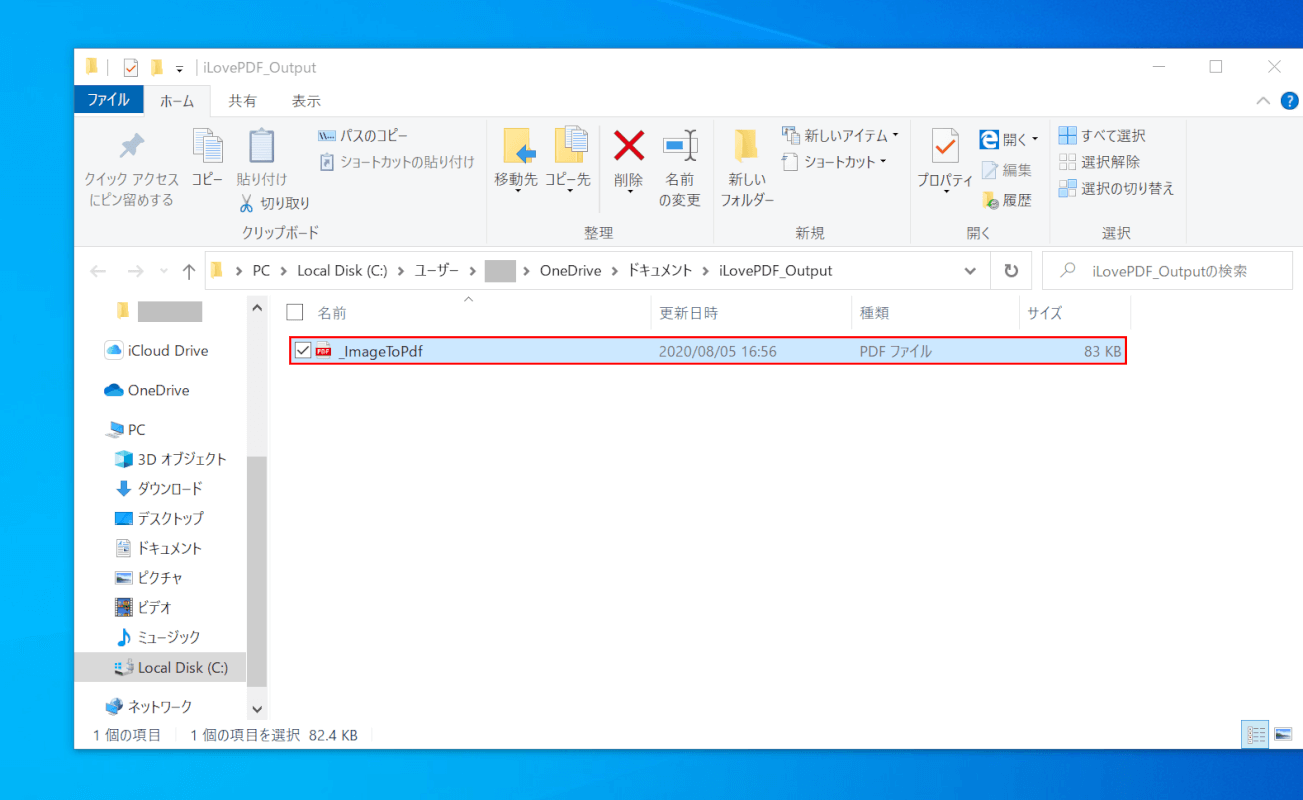The image size is (1303, 800).
Task: Click the red Delete (削除) icon
Action: [628, 146]
